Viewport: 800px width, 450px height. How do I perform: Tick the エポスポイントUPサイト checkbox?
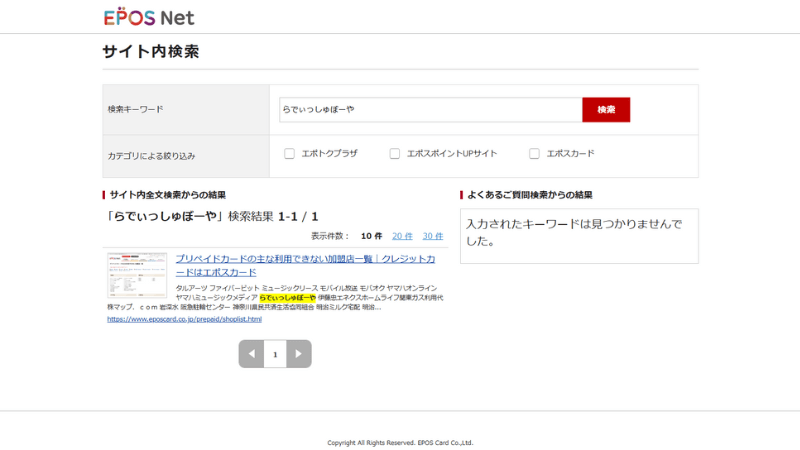[x=394, y=154]
